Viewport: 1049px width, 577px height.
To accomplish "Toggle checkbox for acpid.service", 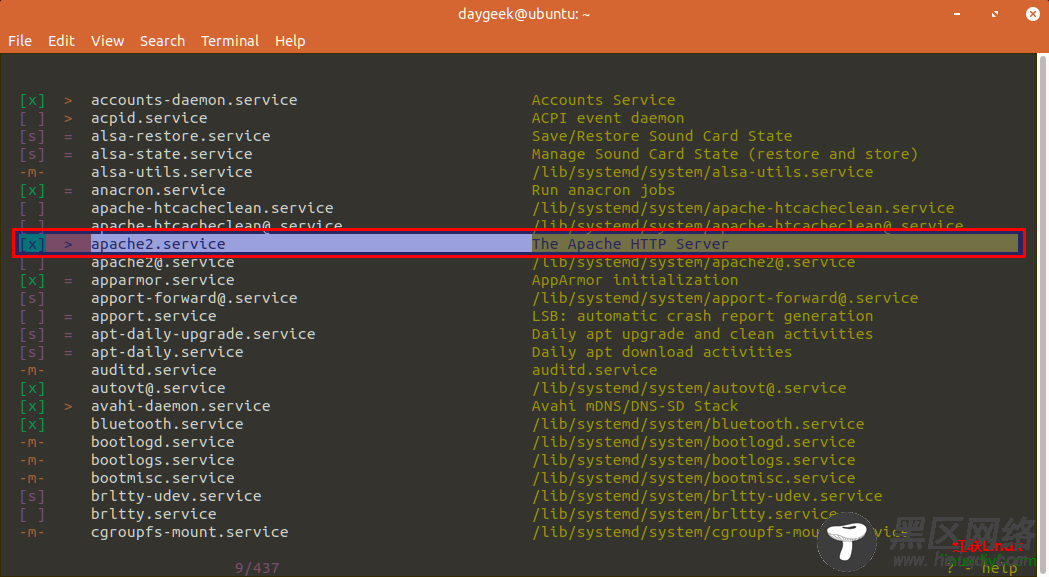I will [x=32, y=118].
